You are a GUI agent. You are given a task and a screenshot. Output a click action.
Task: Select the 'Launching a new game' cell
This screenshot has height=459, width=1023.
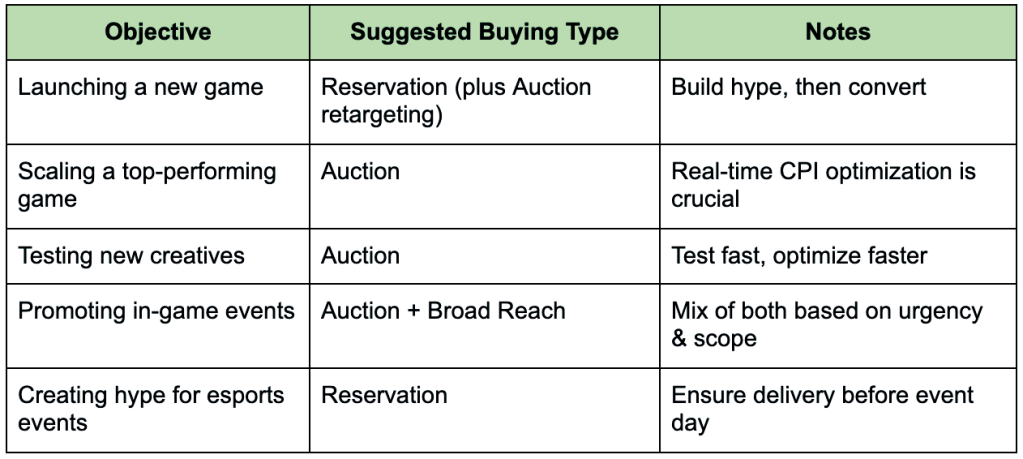pos(140,87)
